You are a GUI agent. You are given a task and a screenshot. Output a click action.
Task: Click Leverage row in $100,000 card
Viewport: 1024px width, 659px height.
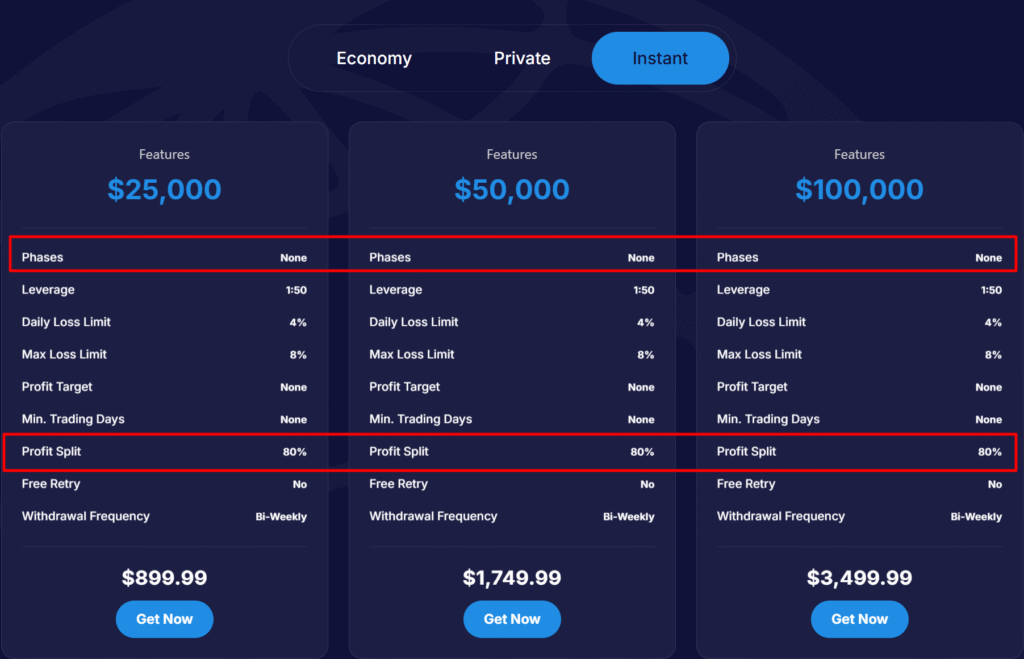point(859,289)
